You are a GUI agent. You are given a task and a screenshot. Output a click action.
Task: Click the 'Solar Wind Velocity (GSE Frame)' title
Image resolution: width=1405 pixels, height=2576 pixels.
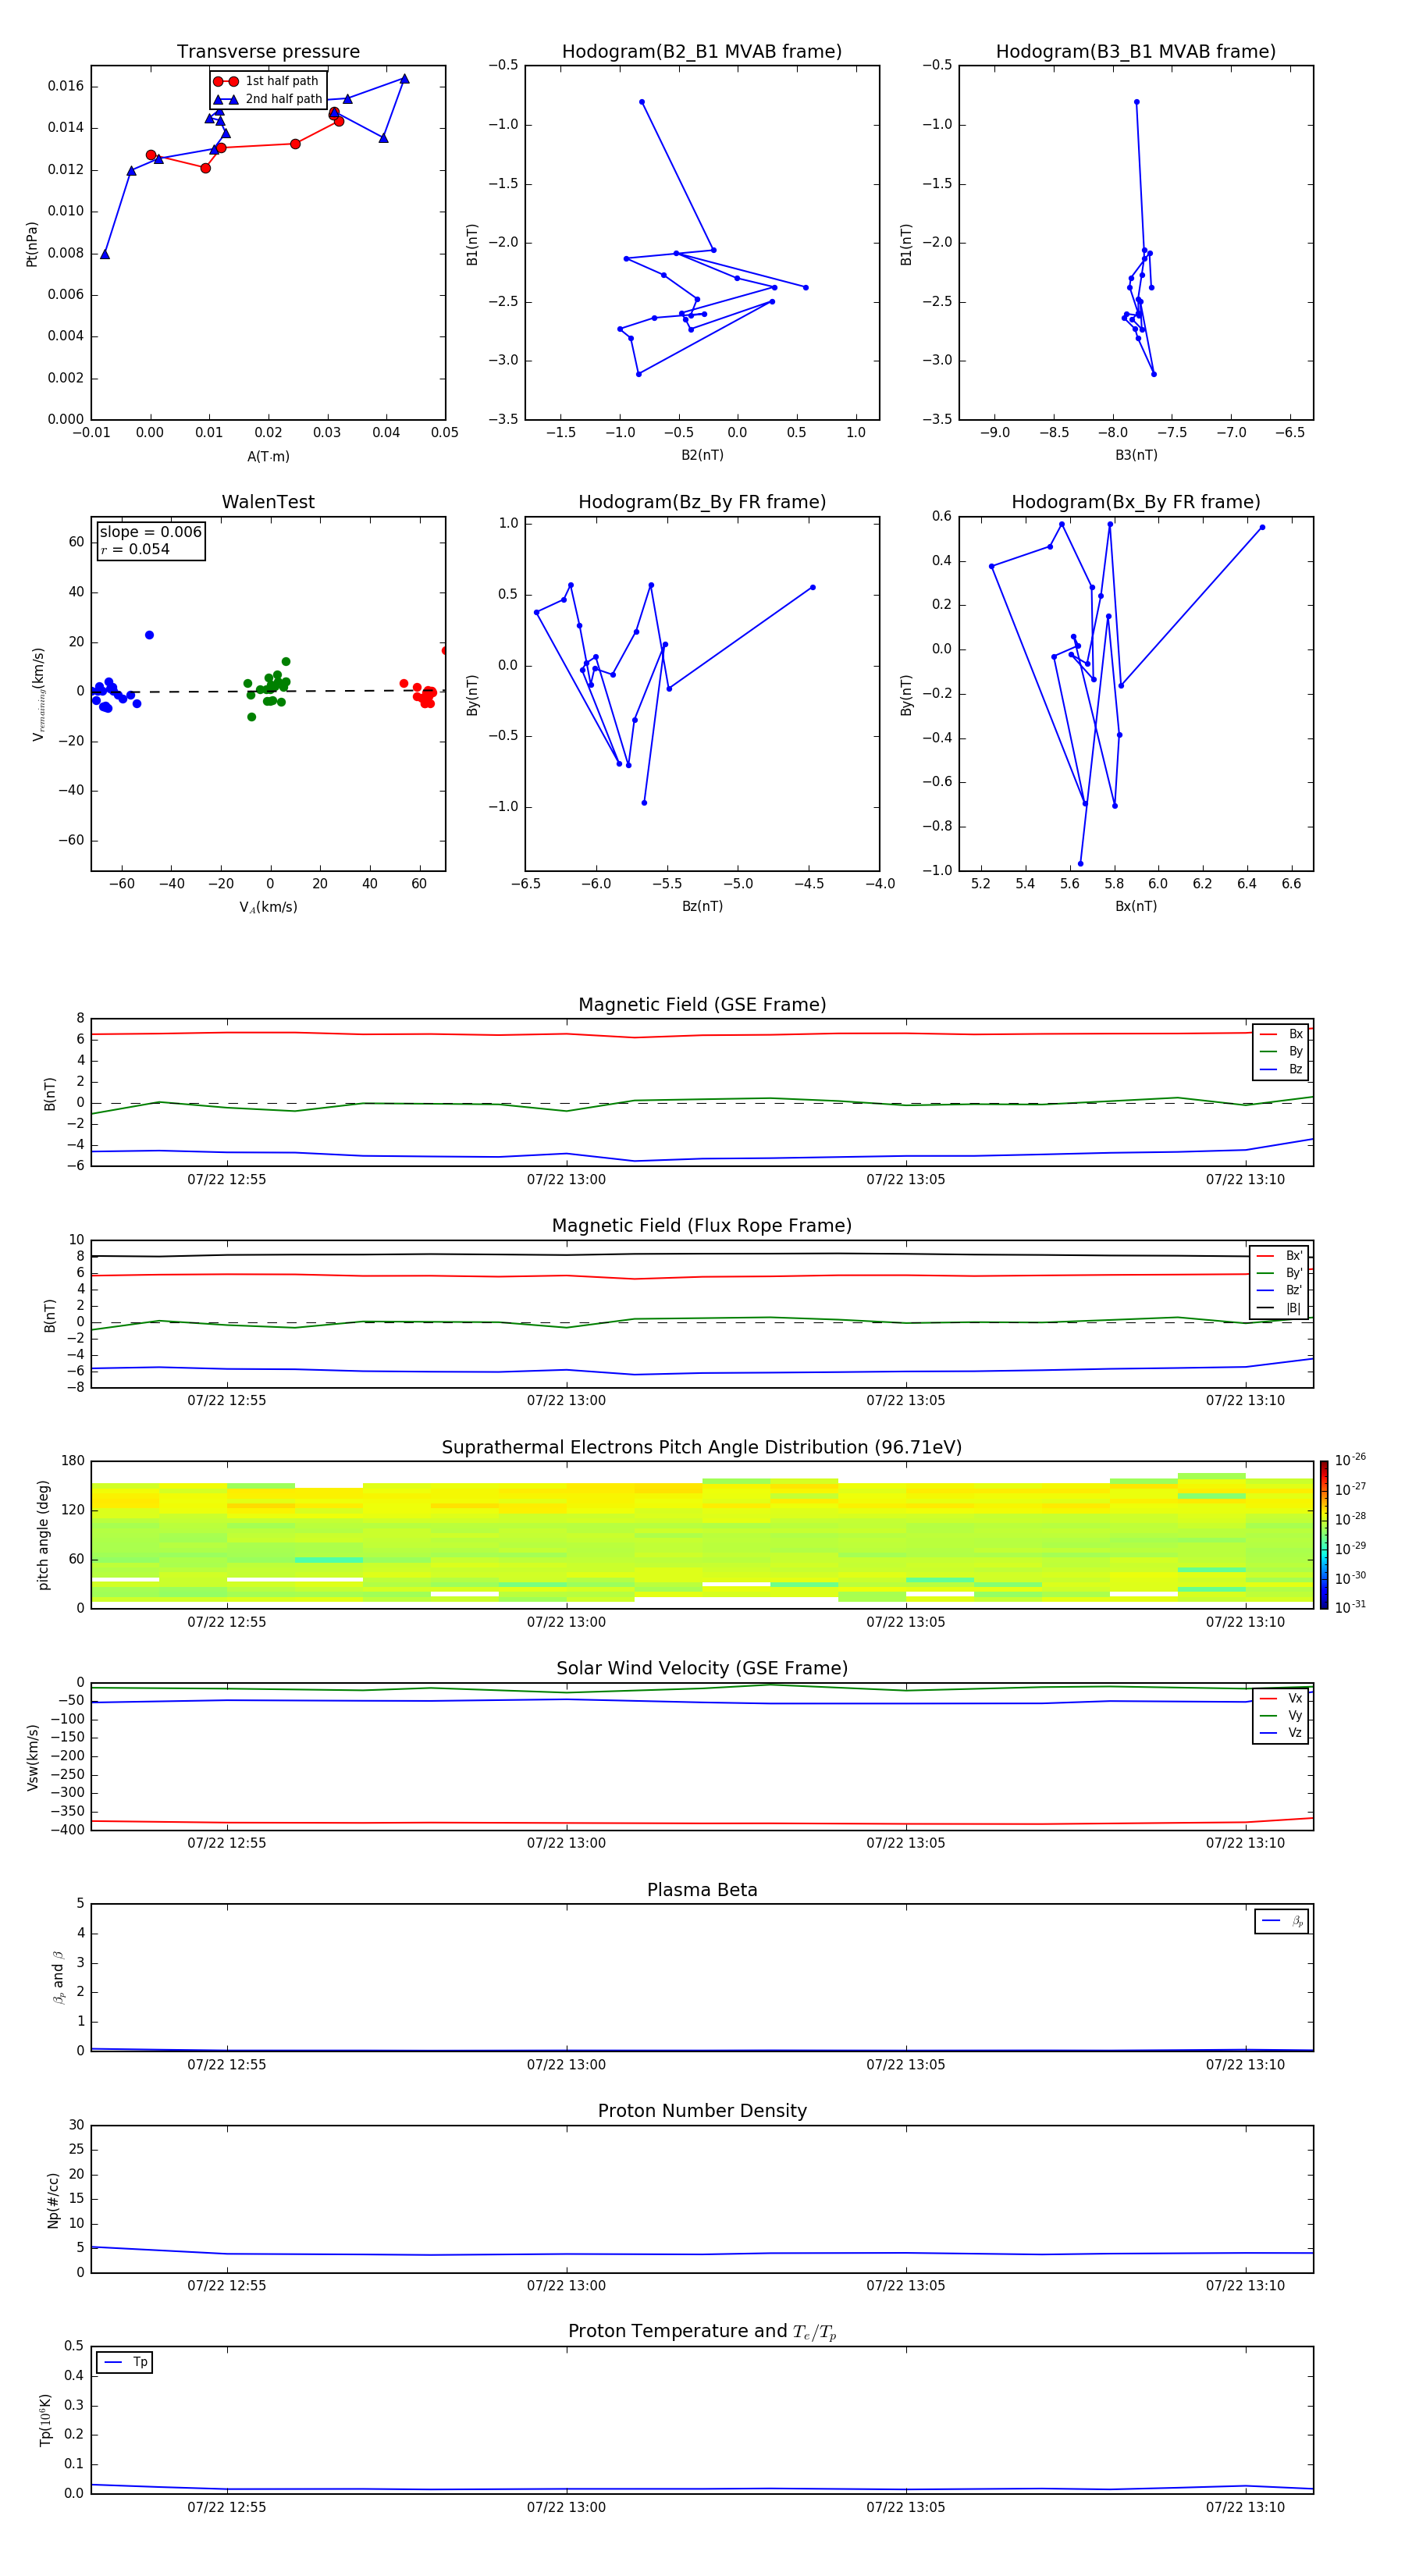[702, 1668]
